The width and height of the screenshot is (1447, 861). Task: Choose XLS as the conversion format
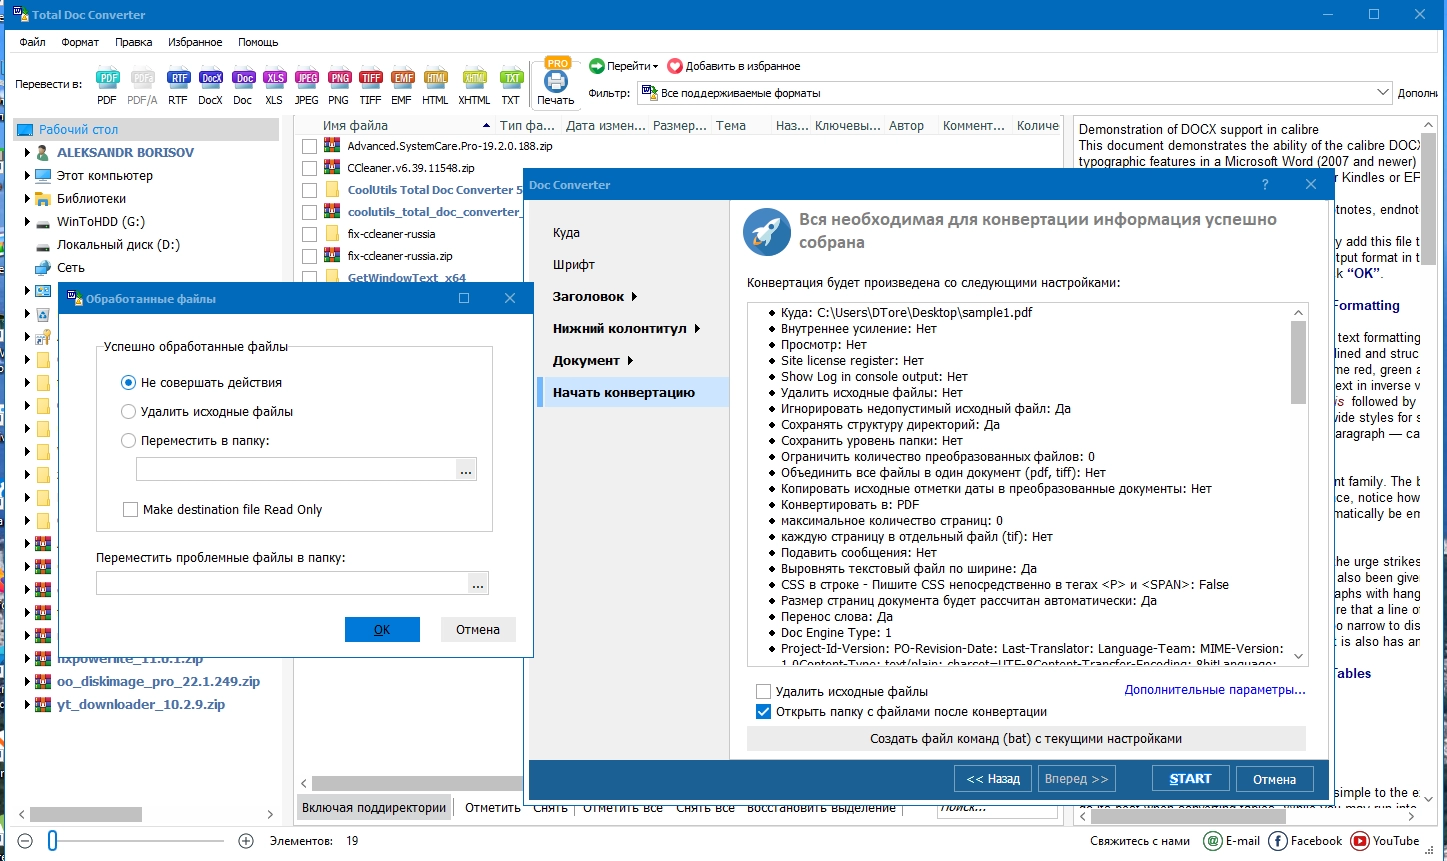tap(274, 84)
